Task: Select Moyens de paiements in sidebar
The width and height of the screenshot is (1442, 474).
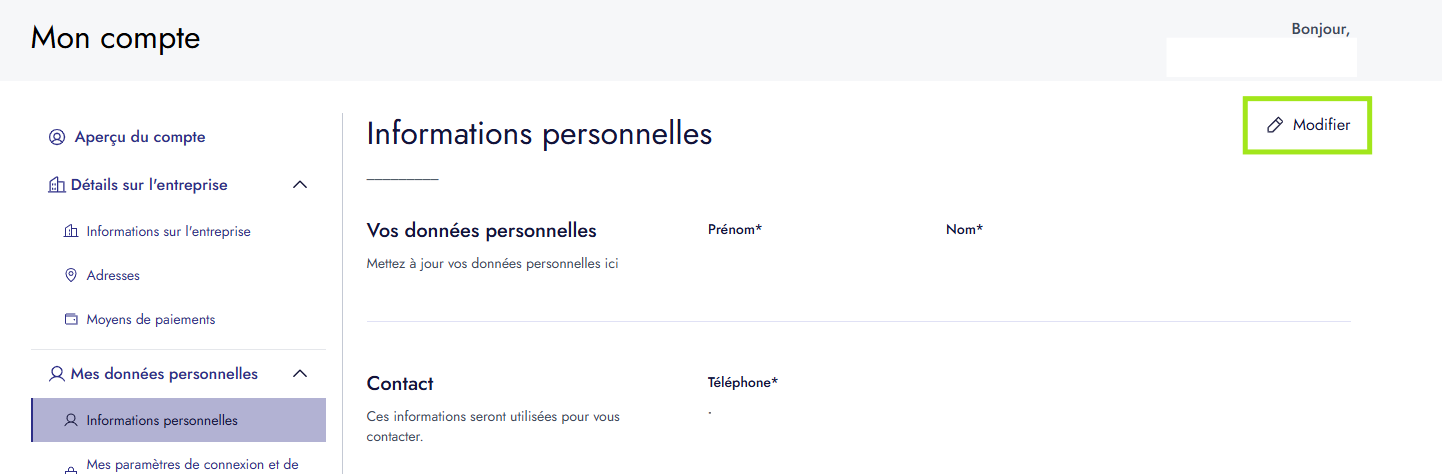Action: pyautogui.click(x=151, y=320)
